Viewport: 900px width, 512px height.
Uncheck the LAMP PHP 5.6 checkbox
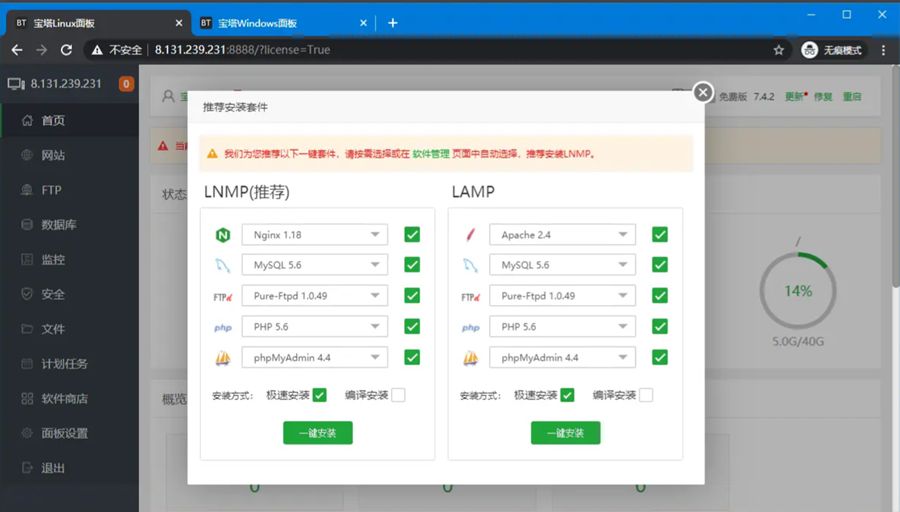(x=659, y=326)
